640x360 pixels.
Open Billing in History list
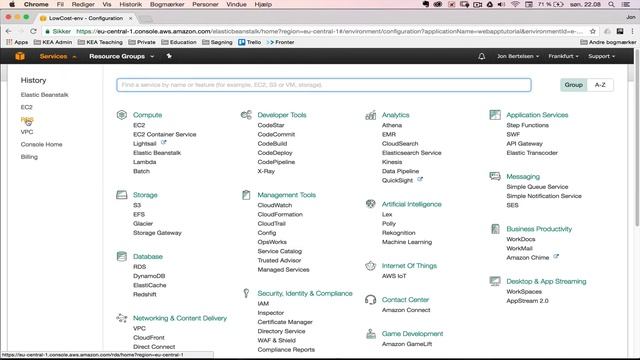click(x=29, y=157)
